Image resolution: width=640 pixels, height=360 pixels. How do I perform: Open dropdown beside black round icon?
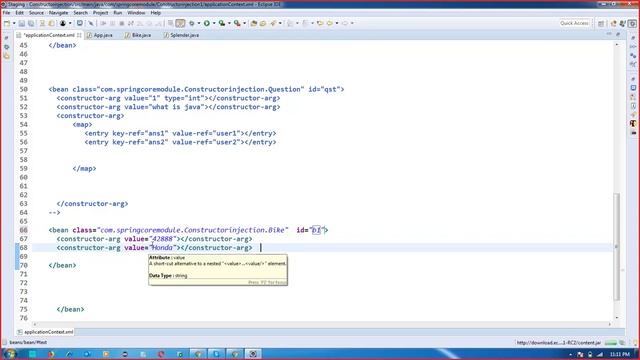click(x=70, y=23)
